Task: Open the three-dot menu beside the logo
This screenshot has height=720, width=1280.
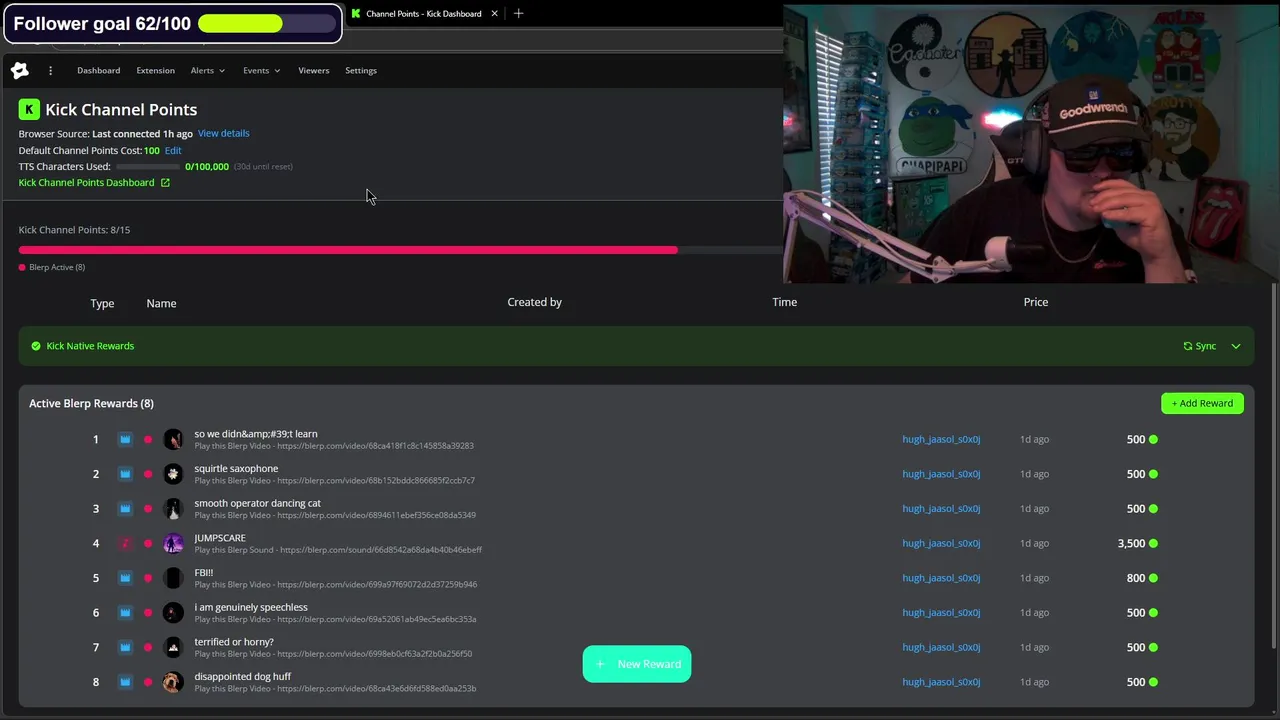Action: point(50,70)
